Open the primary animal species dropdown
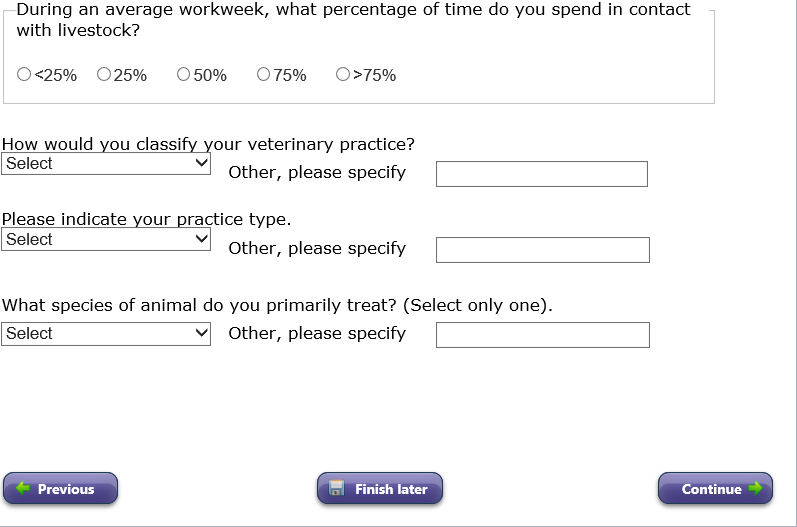This screenshot has height=527, width=797. pos(106,334)
